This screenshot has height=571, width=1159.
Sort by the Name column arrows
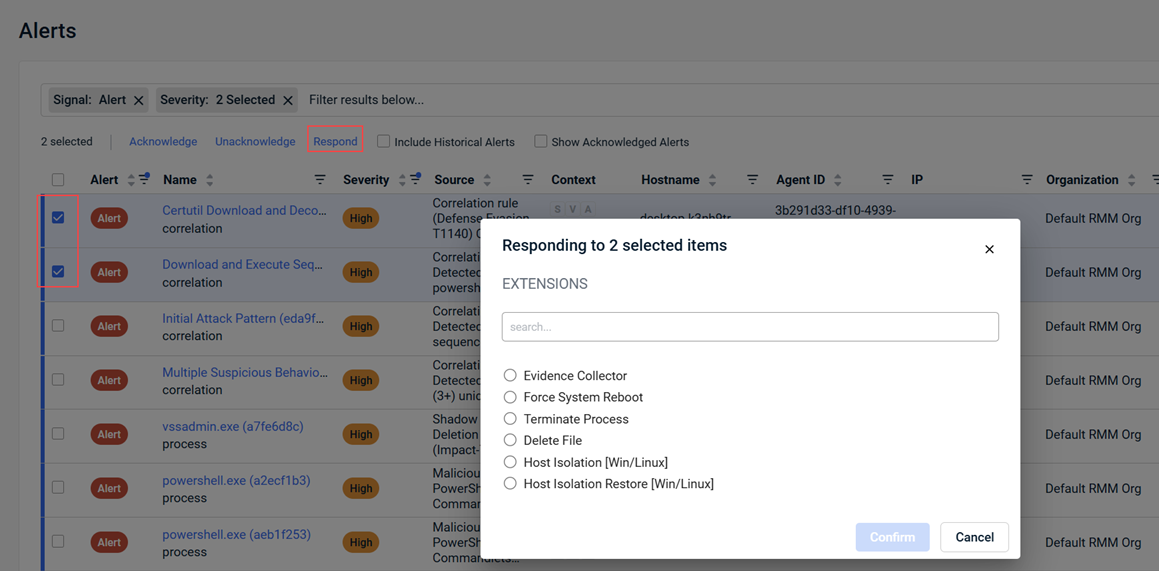coord(209,180)
